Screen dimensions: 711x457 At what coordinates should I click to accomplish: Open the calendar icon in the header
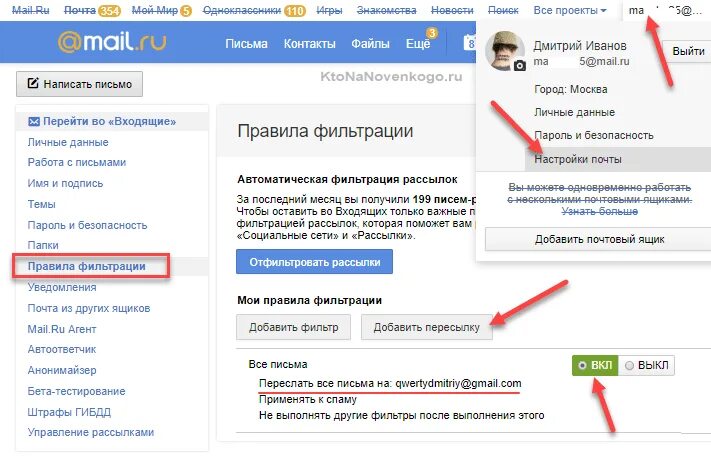tap(469, 43)
